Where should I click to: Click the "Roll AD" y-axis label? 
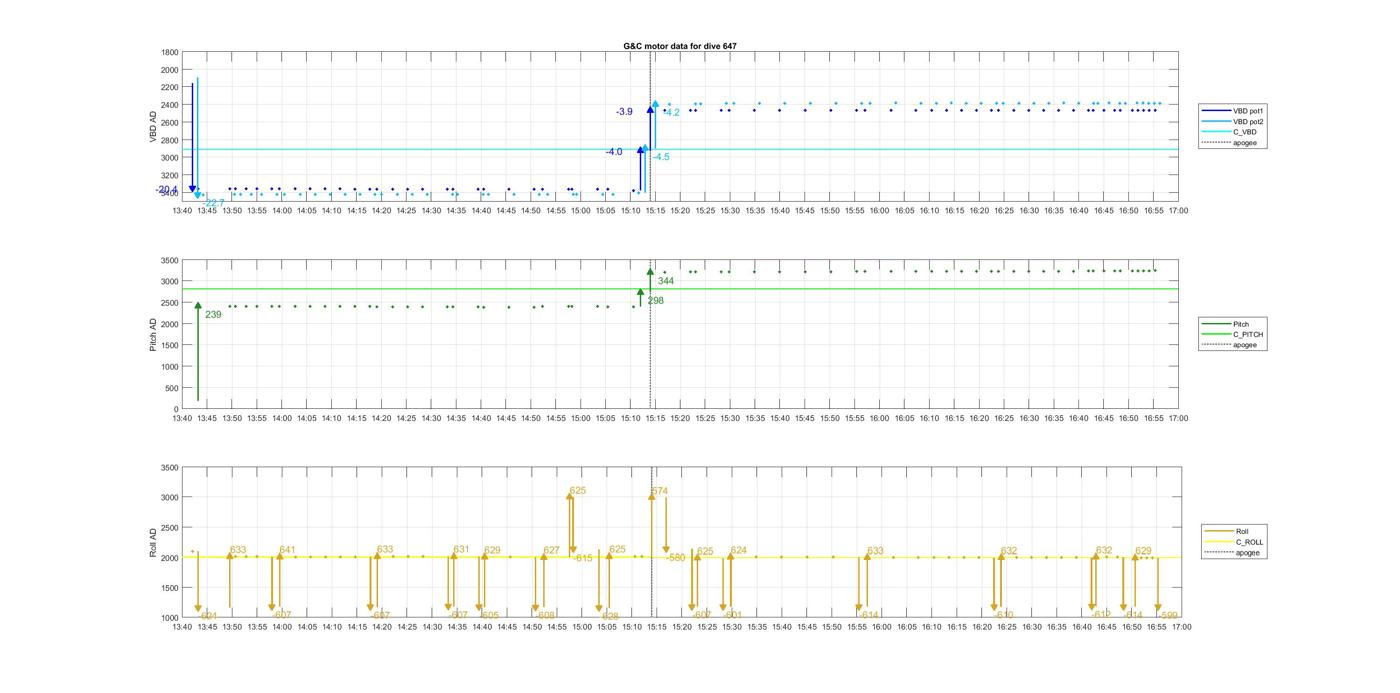[x=153, y=542]
